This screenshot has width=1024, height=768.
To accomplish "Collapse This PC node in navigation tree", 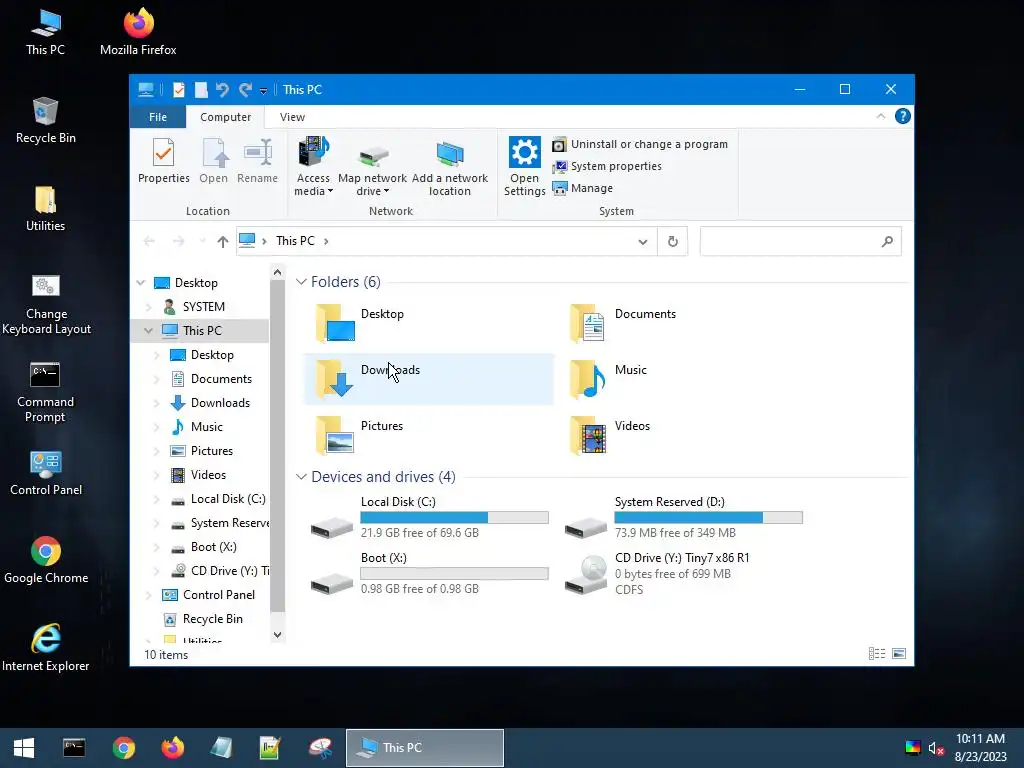I will pos(148,330).
